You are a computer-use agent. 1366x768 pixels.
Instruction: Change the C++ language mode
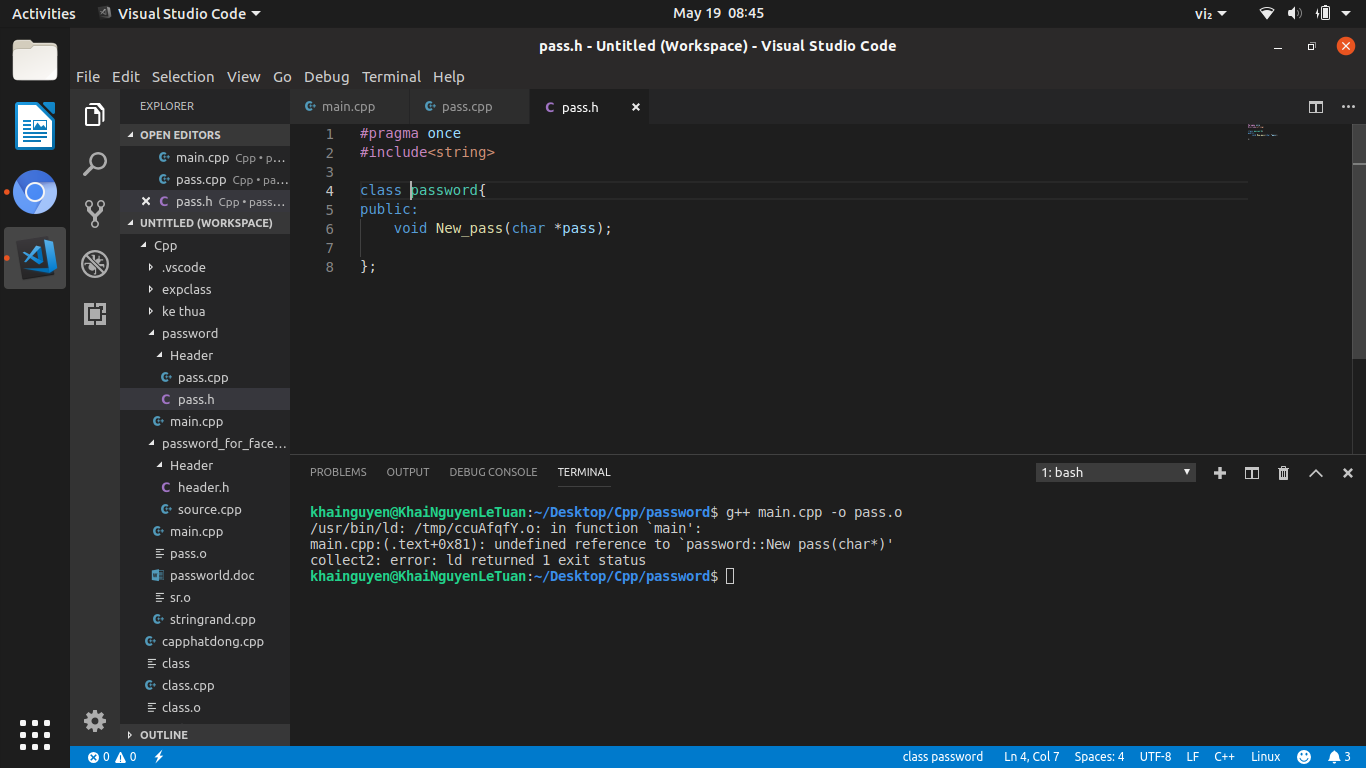[x=1224, y=757]
